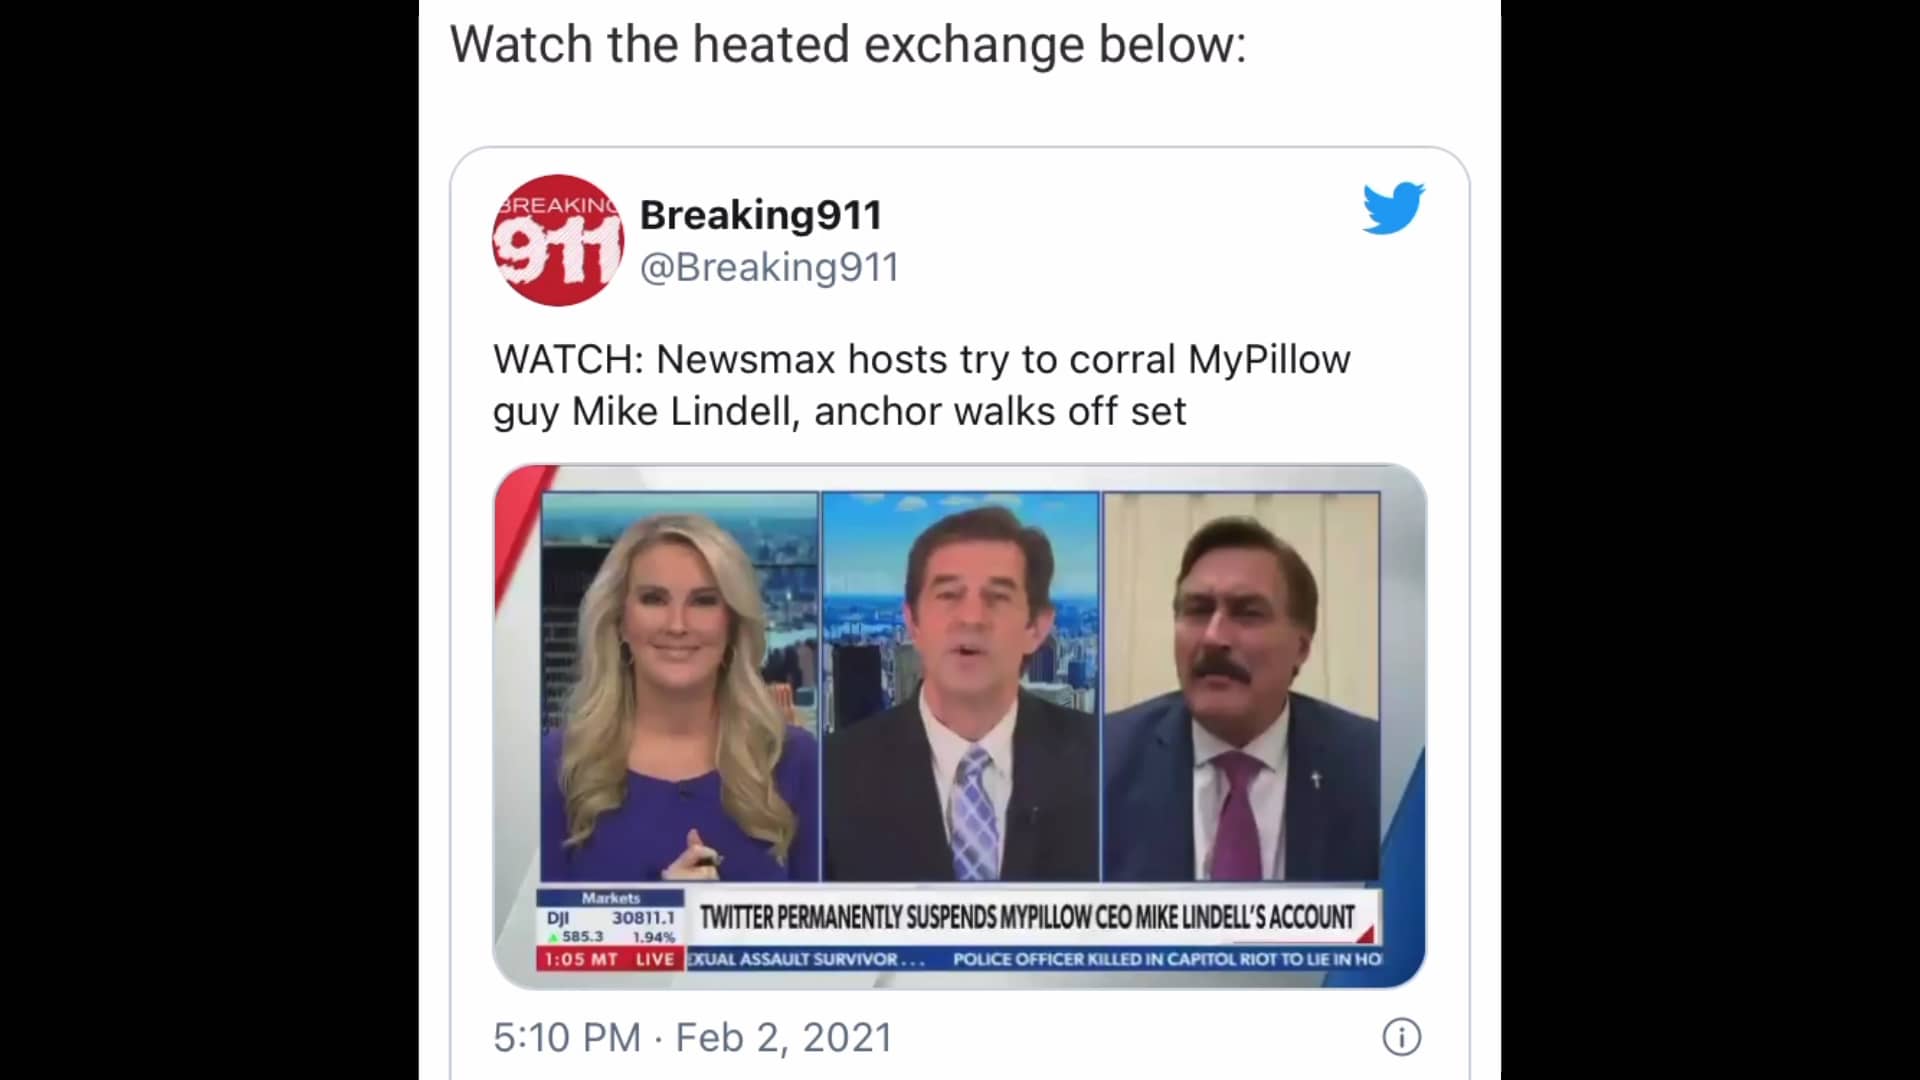The height and width of the screenshot is (1080, 1920).
Task: Click the Markets DJI ticker box
Action: [611, 919]
